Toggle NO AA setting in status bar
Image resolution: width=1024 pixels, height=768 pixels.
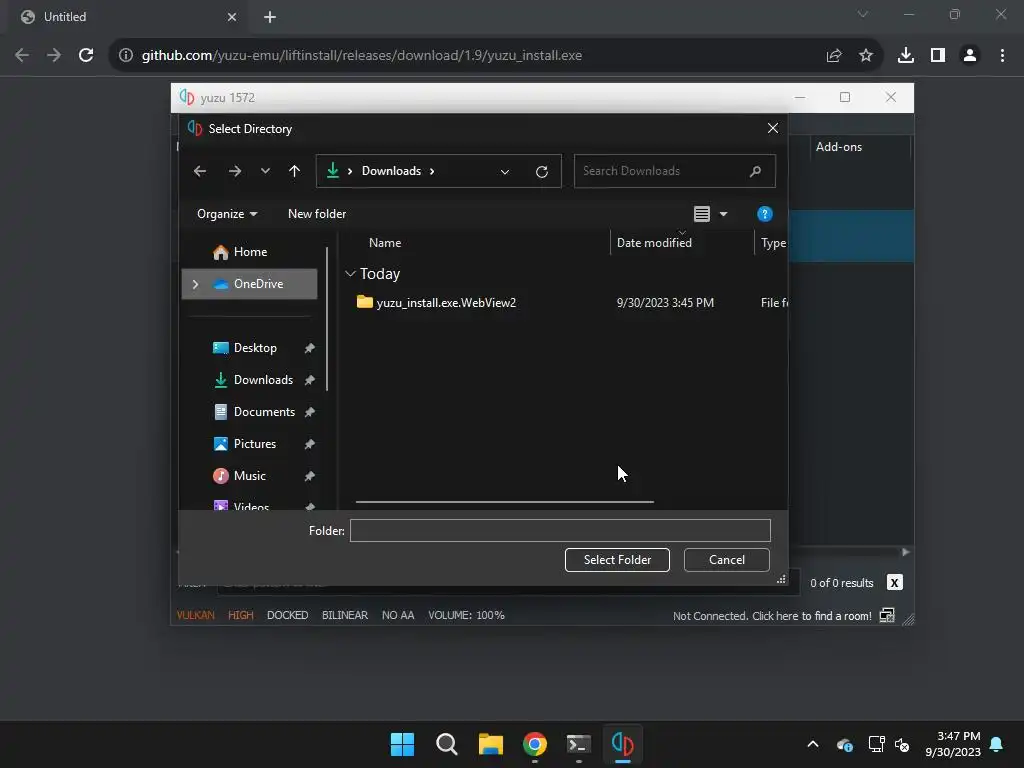coord(398,615)
